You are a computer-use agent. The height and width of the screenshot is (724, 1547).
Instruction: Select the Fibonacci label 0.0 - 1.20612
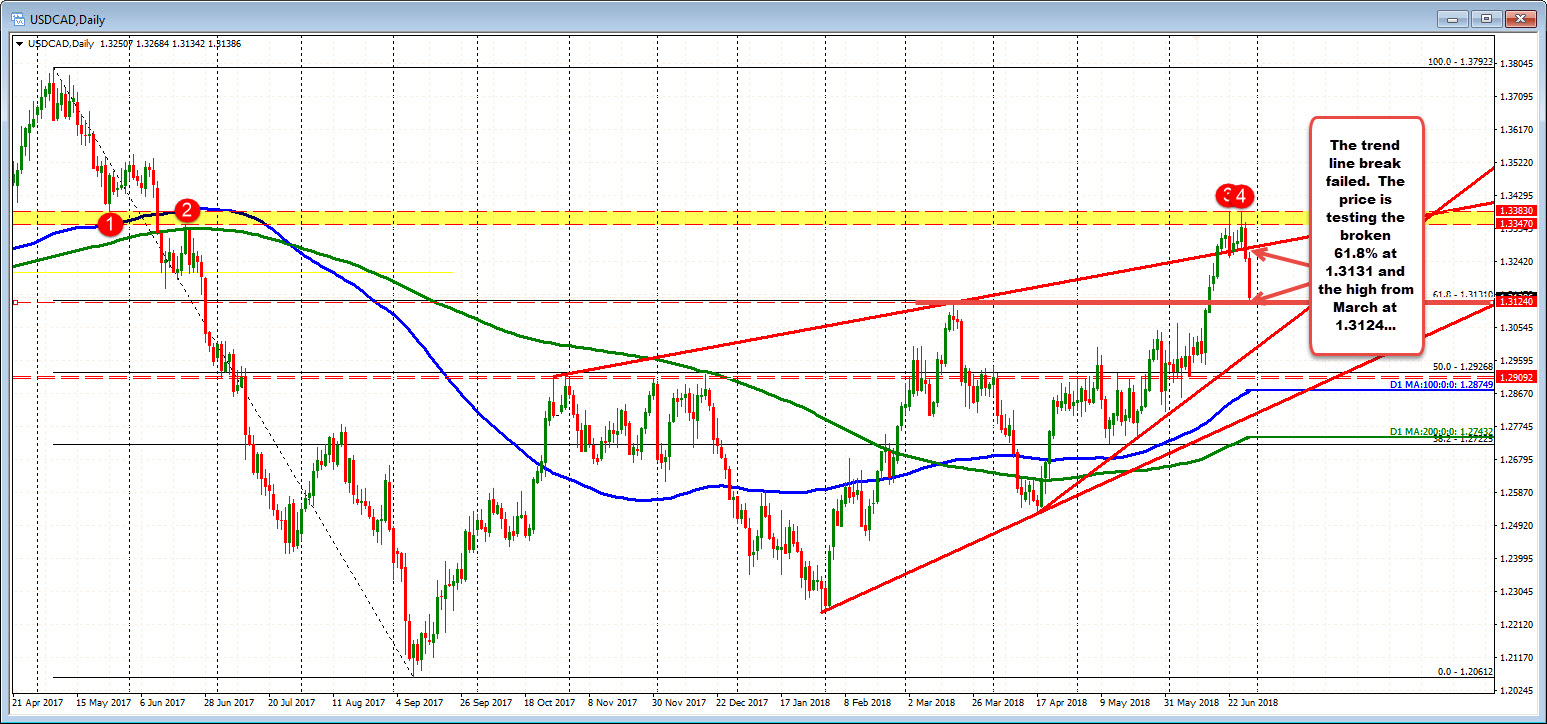(x=1466, y=672)
